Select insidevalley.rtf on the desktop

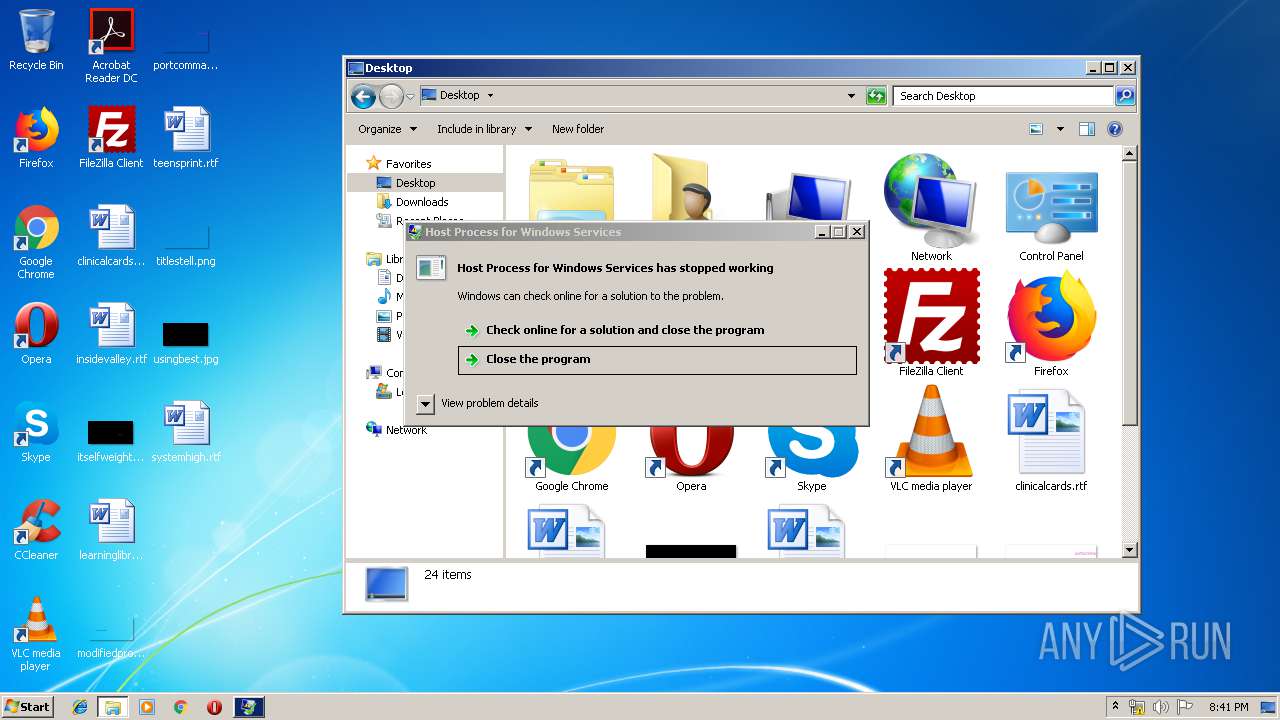111,334
